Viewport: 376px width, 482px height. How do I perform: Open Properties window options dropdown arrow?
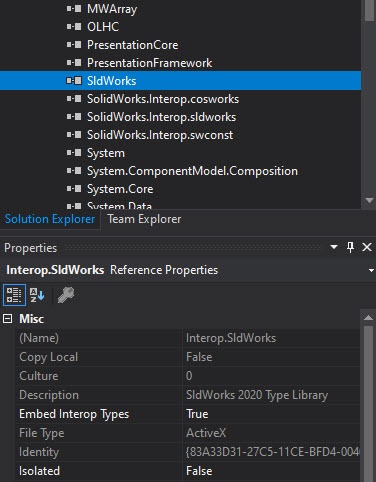click(x=334, y=247)
